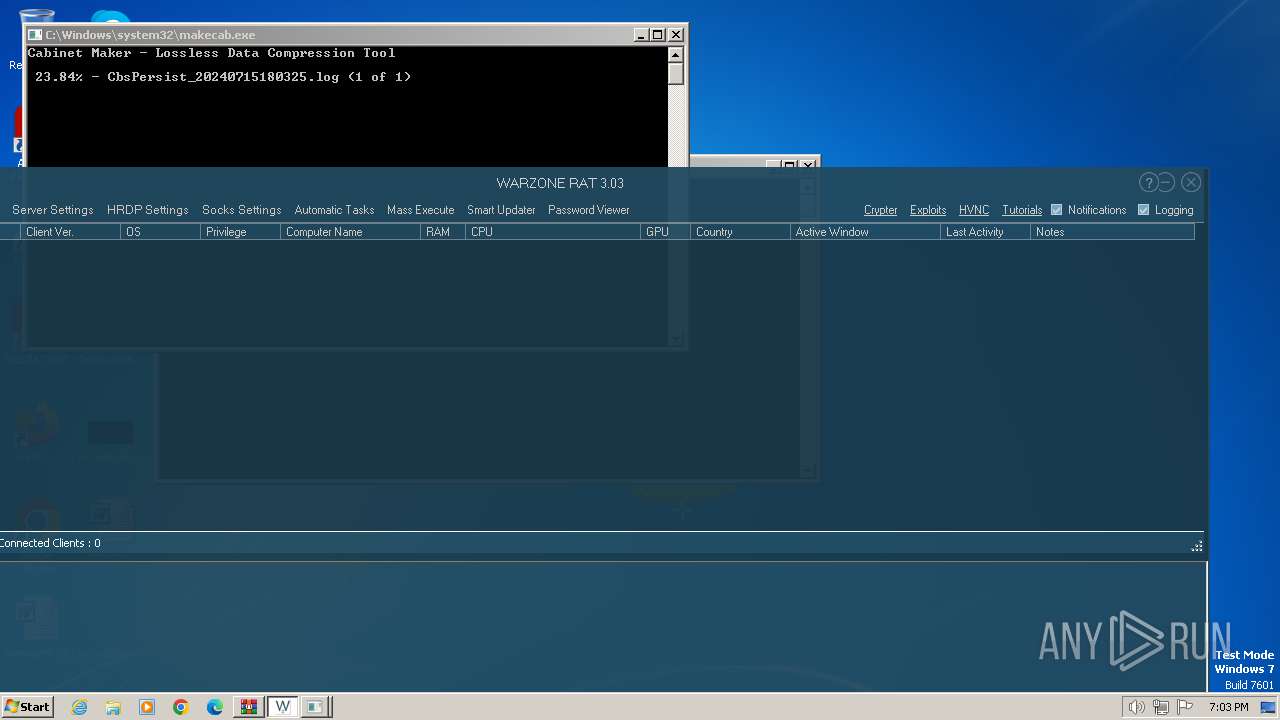1280x720 pixels.
Task: Open the volume speaker tray icon
Action: coord(1136,707)
